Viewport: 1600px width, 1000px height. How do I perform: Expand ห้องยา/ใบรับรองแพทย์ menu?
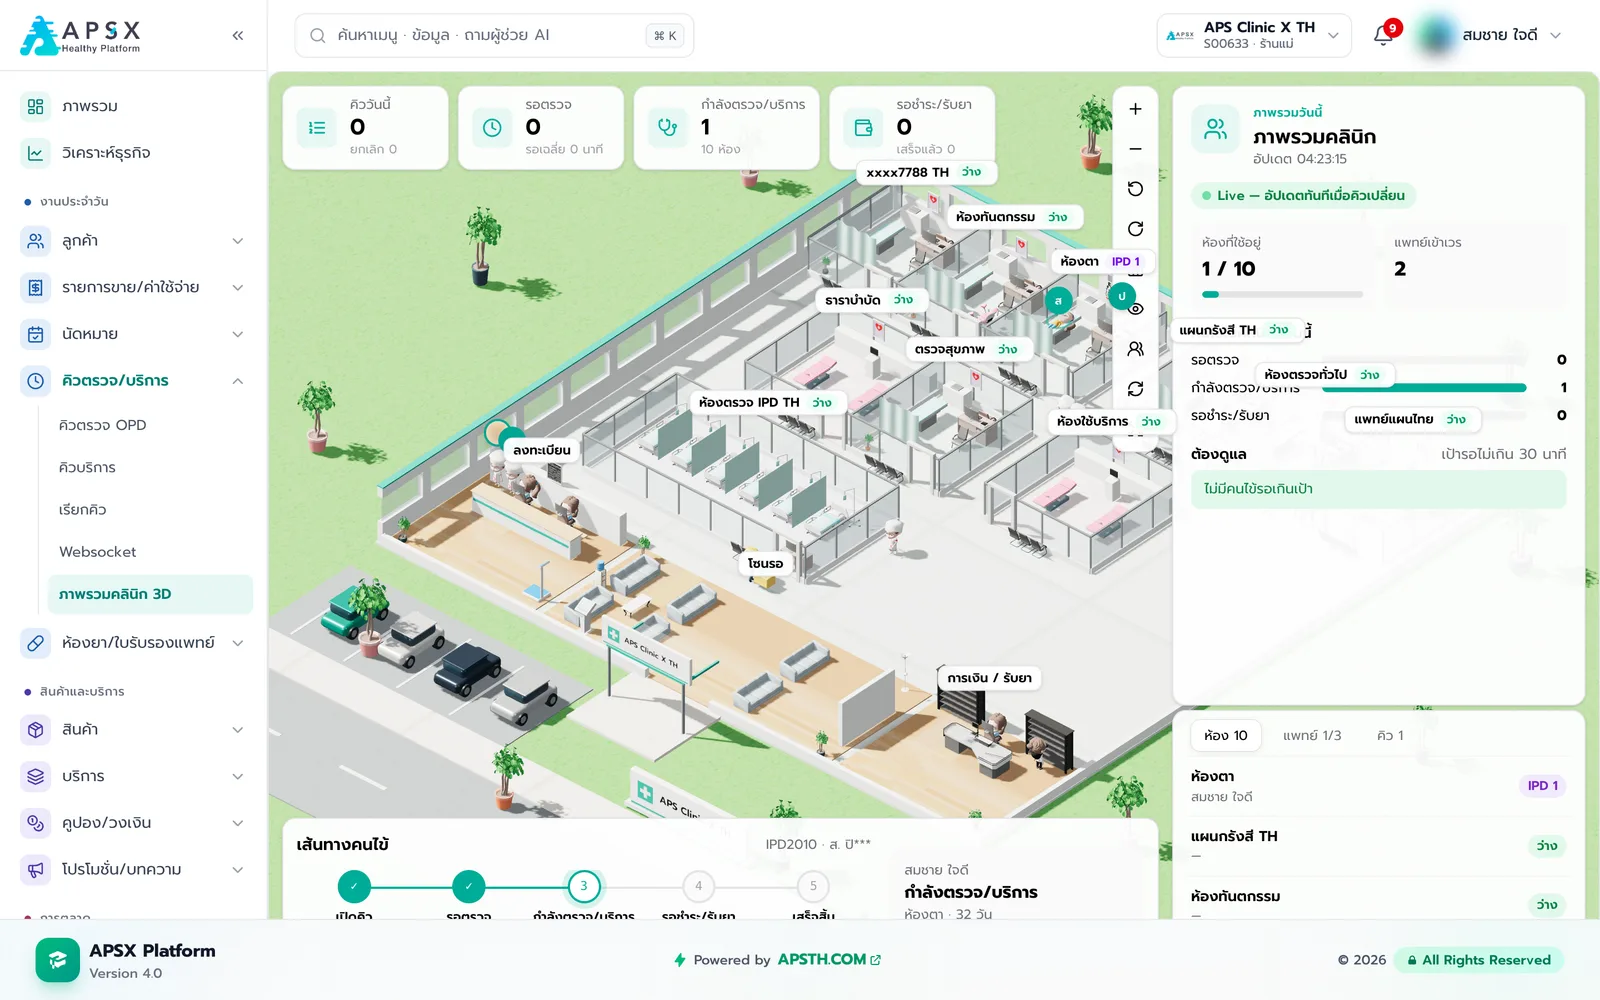[x=134, y=643]
